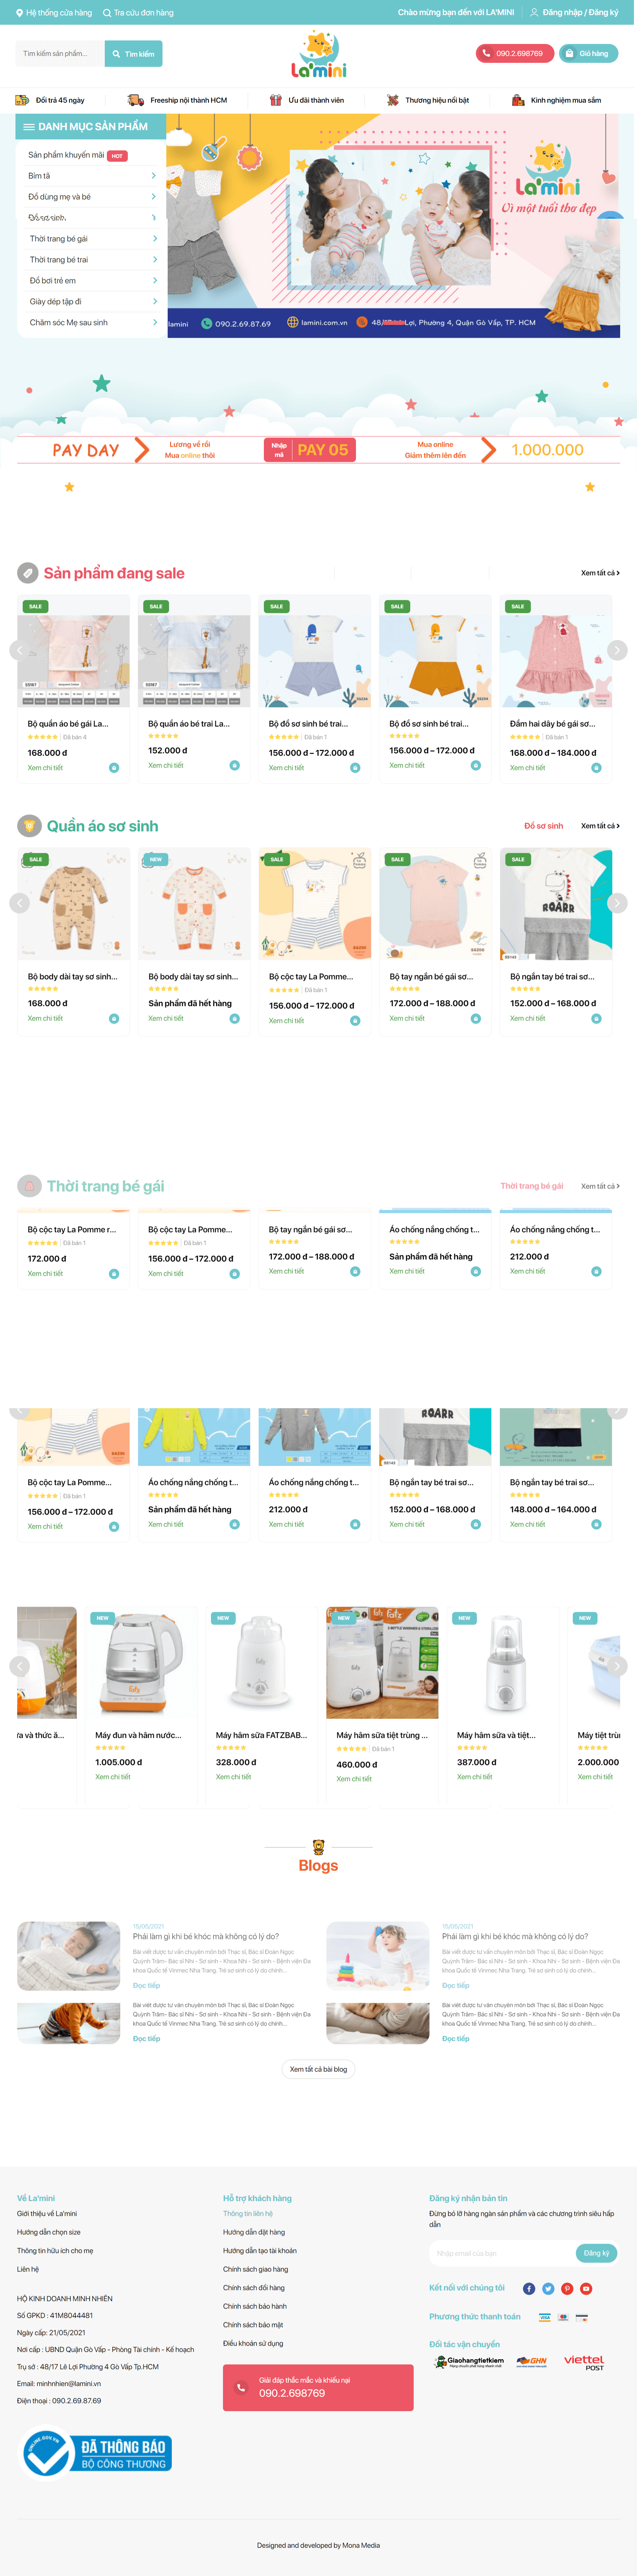Viewport: 637px width, 2576px height.
Task: Expand Thời trang bé gái menu arrow
Action: (155, 239)
